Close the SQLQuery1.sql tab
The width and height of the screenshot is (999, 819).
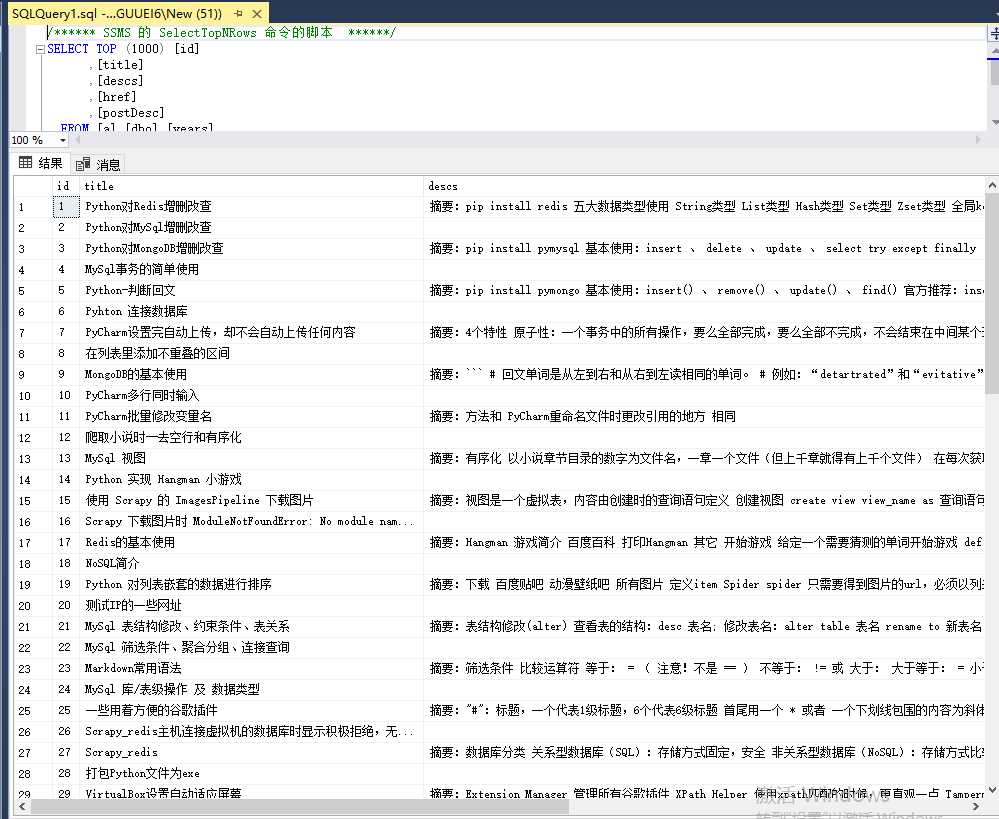coord(257,13)
